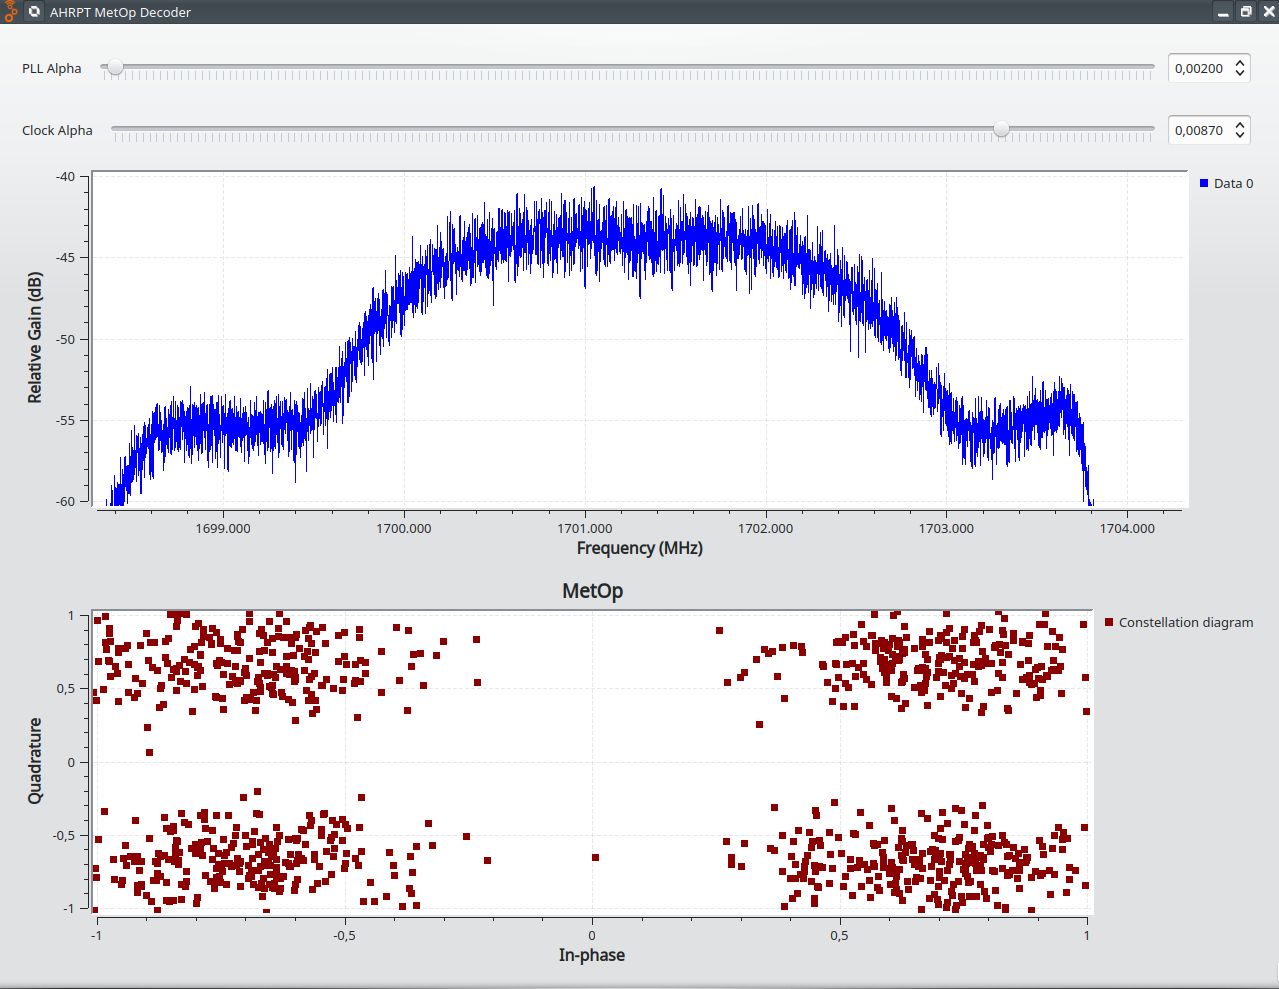The width and height of the screenshot is (1279, 989).
Task: Click the "1701.000" frequency tick label
Action: click(585, 528)
